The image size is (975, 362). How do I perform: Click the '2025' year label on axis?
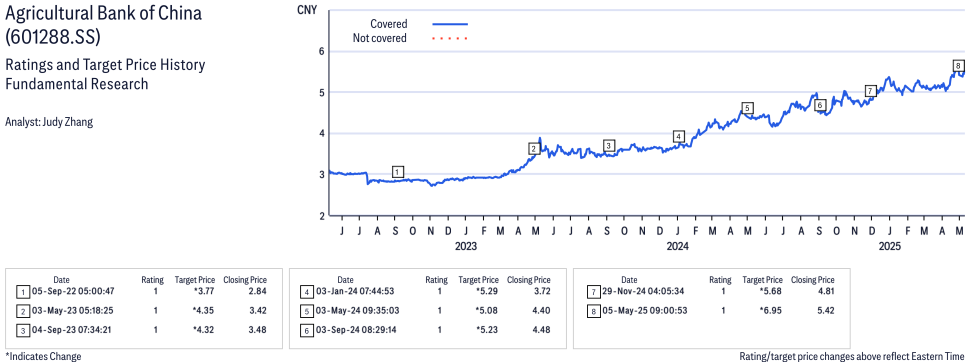tap(890, 246)
